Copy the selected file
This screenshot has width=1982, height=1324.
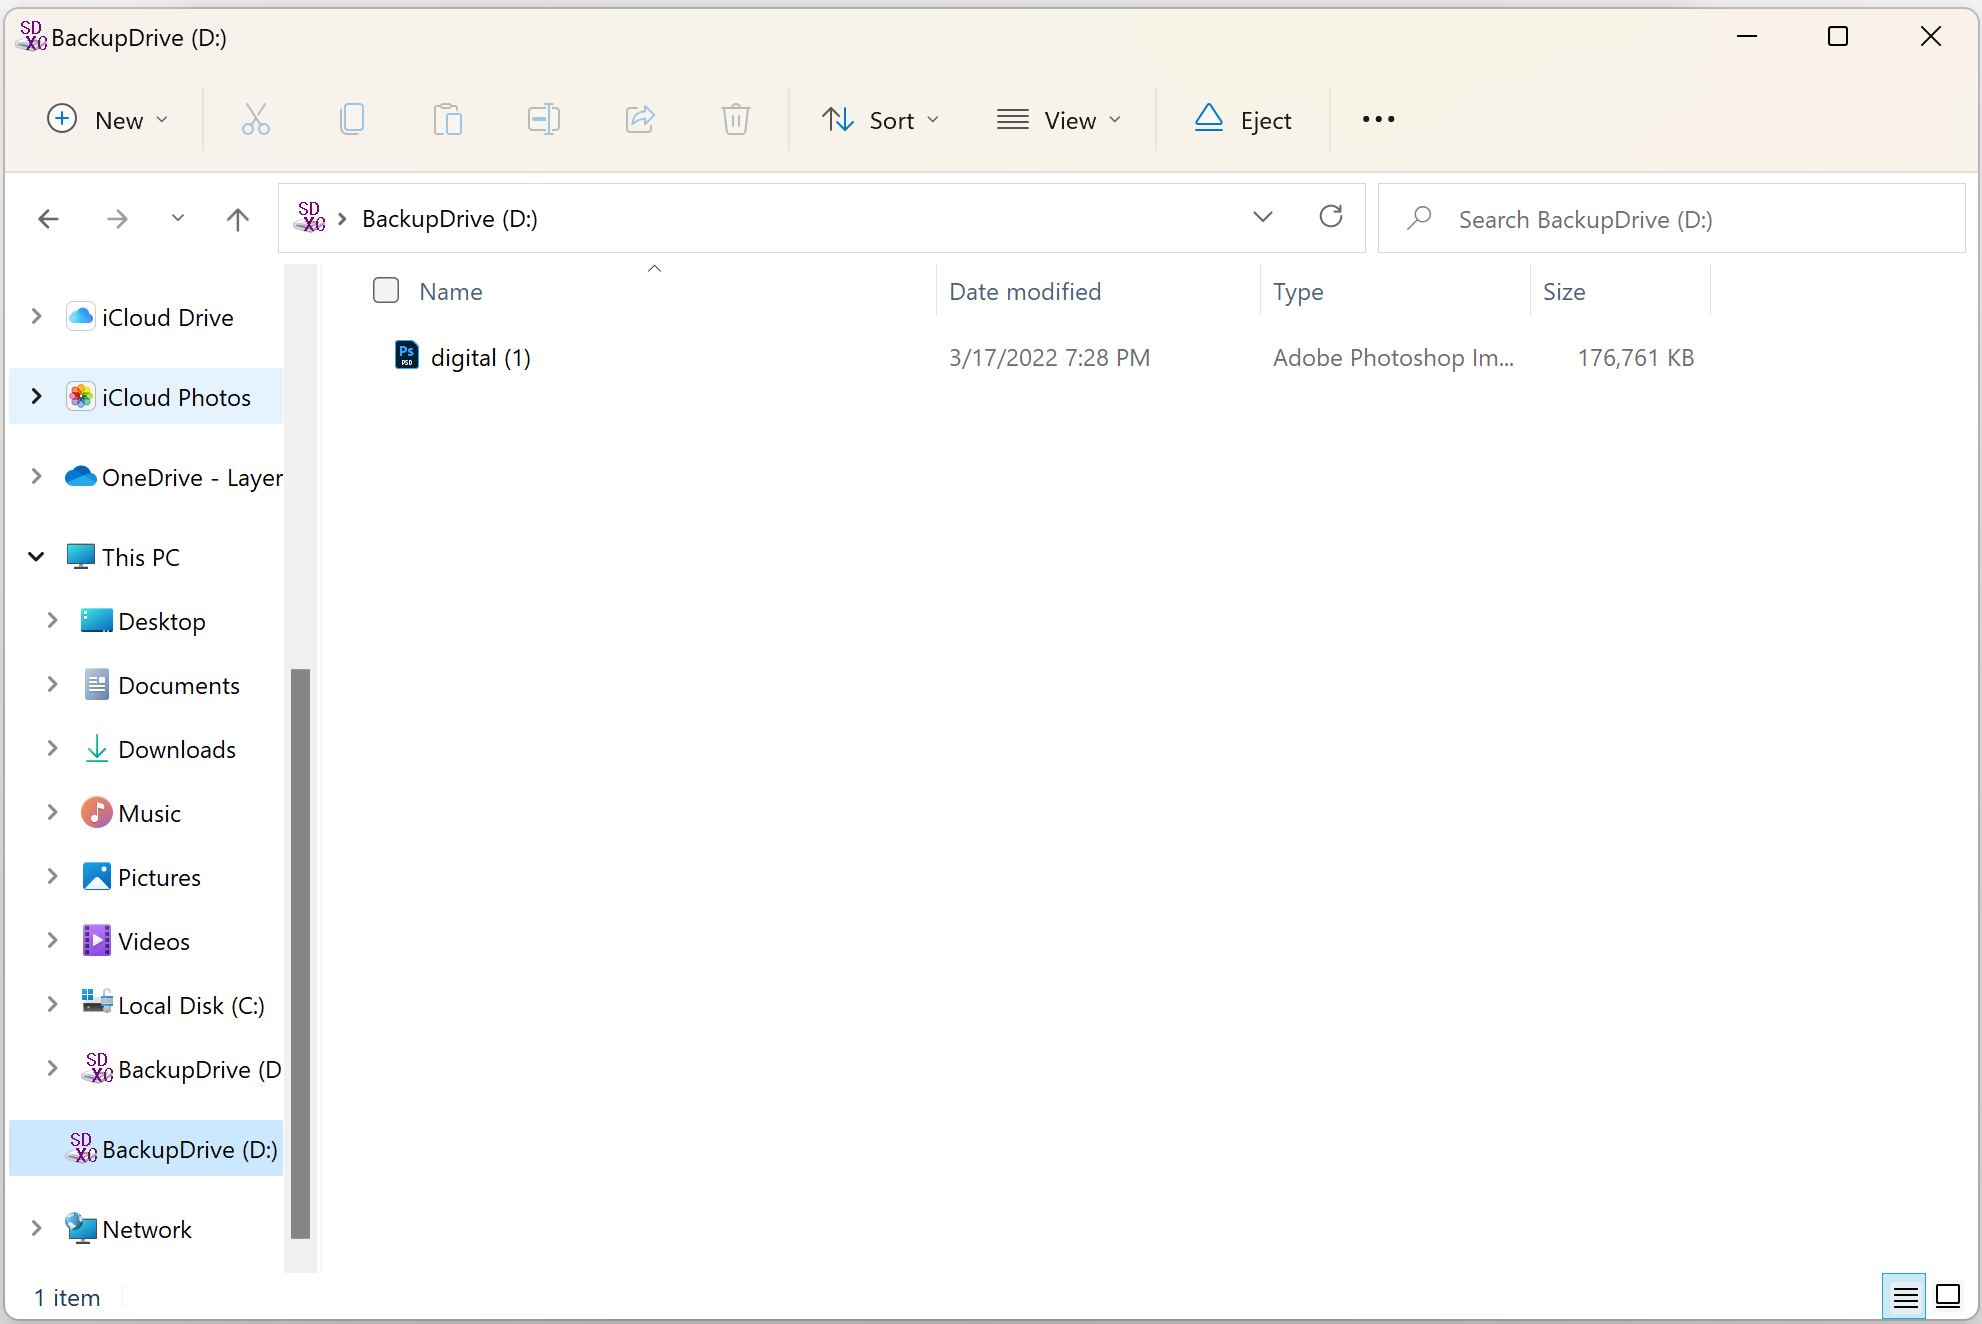(352, 119)
